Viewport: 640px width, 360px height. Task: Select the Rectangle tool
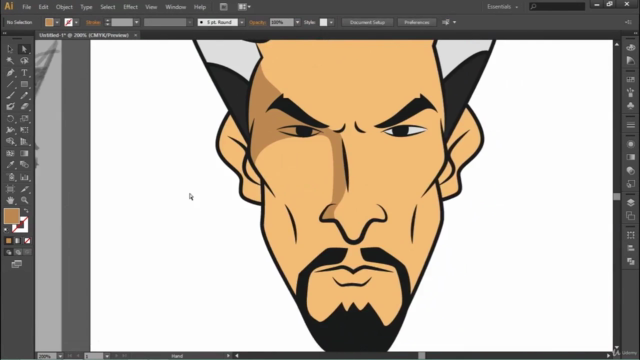click(x=24, y=84)
